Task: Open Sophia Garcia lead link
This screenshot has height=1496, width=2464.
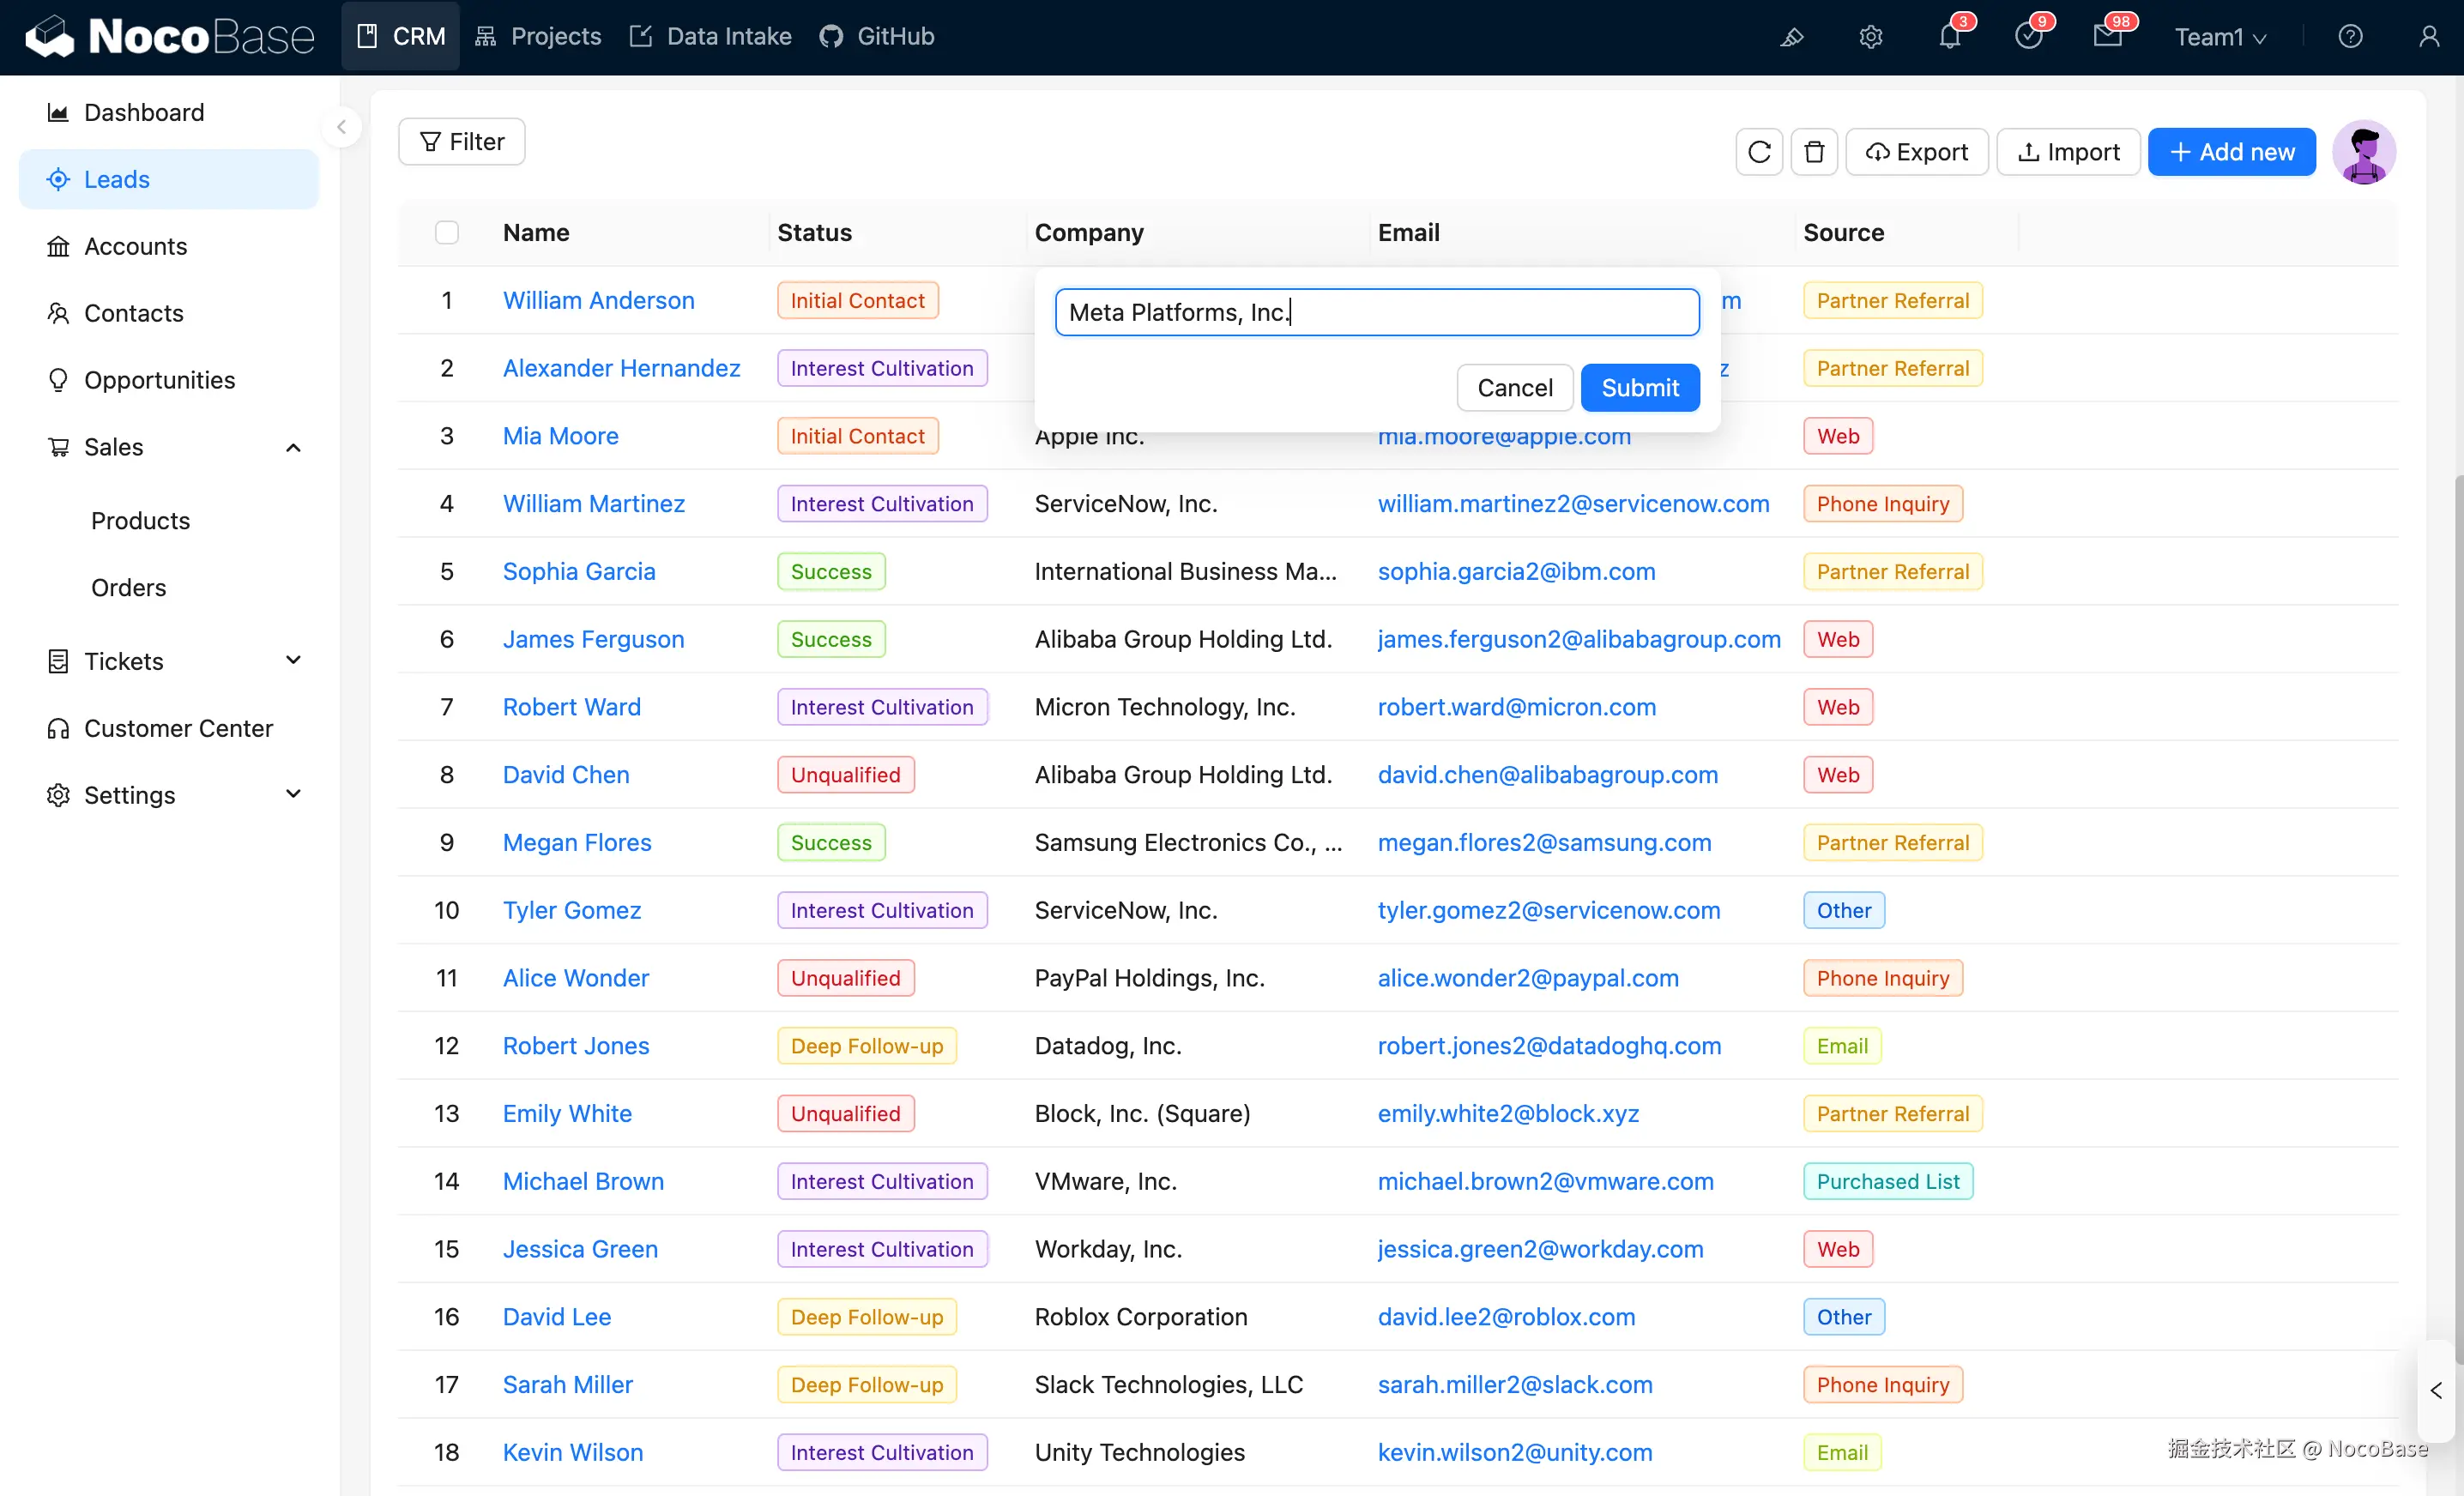Action: point(579,572)
